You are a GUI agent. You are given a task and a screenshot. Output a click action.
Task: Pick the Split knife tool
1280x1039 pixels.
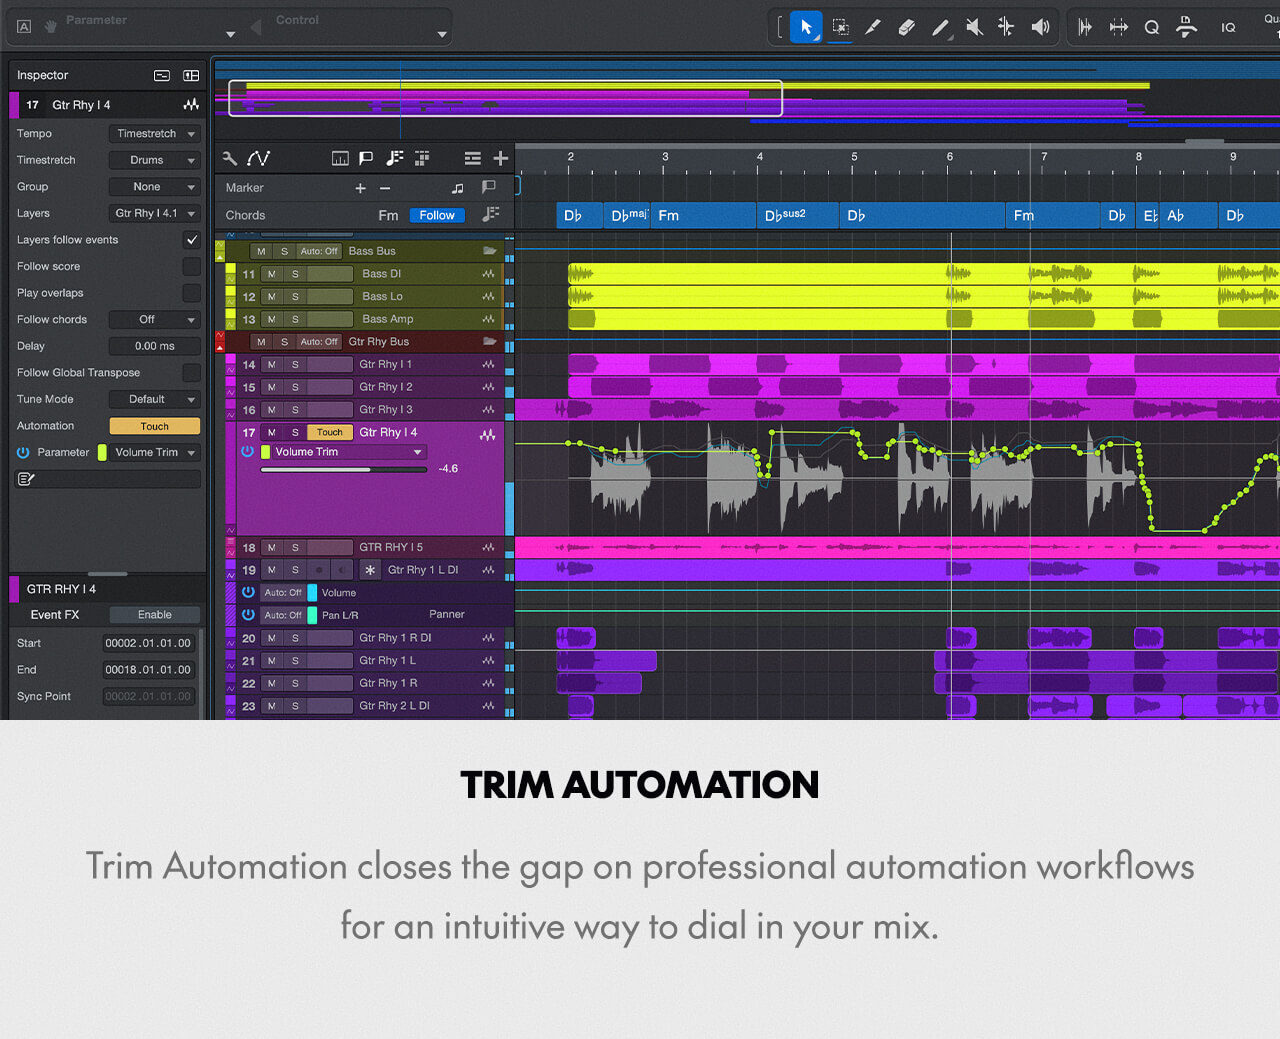click(873, 27)
